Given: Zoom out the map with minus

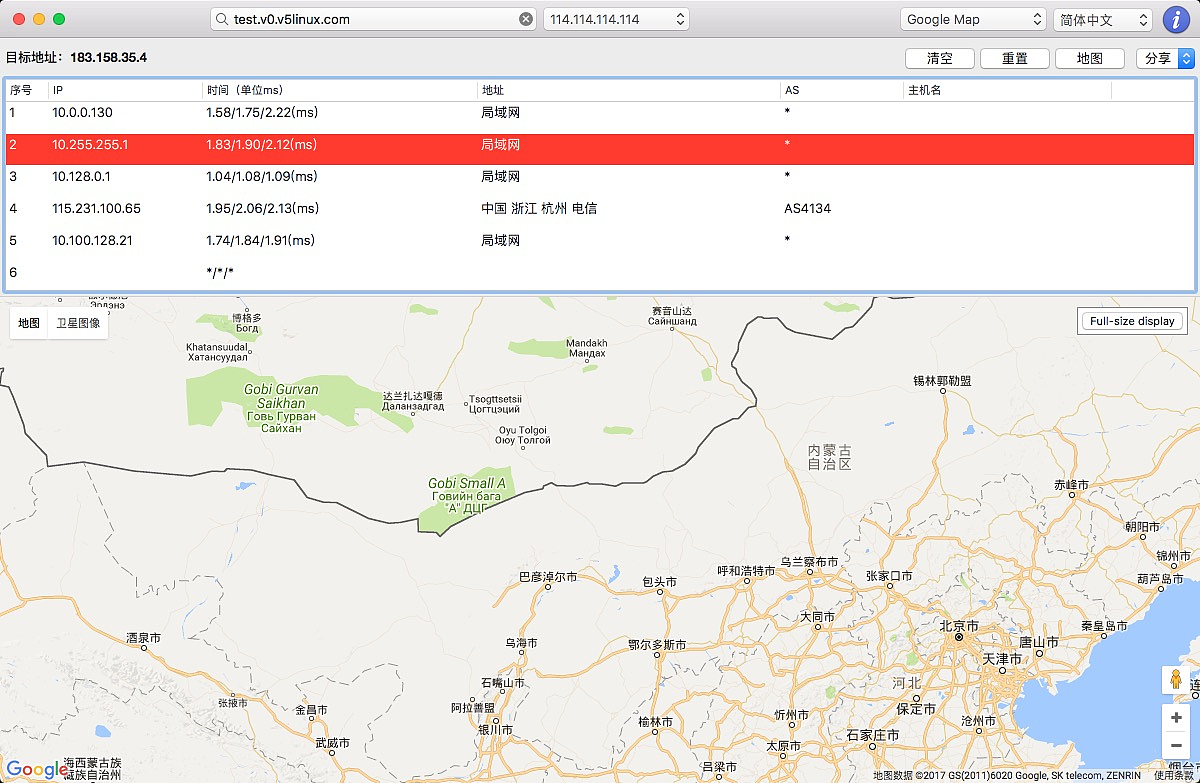Looking at the screenshot, I should click(1176, 745).
